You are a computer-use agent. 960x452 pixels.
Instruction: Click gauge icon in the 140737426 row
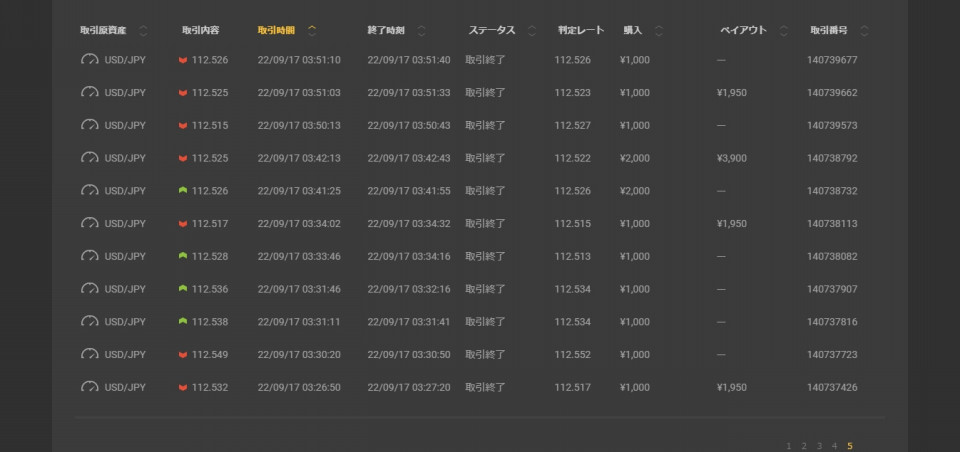click(x=89, y=386)
